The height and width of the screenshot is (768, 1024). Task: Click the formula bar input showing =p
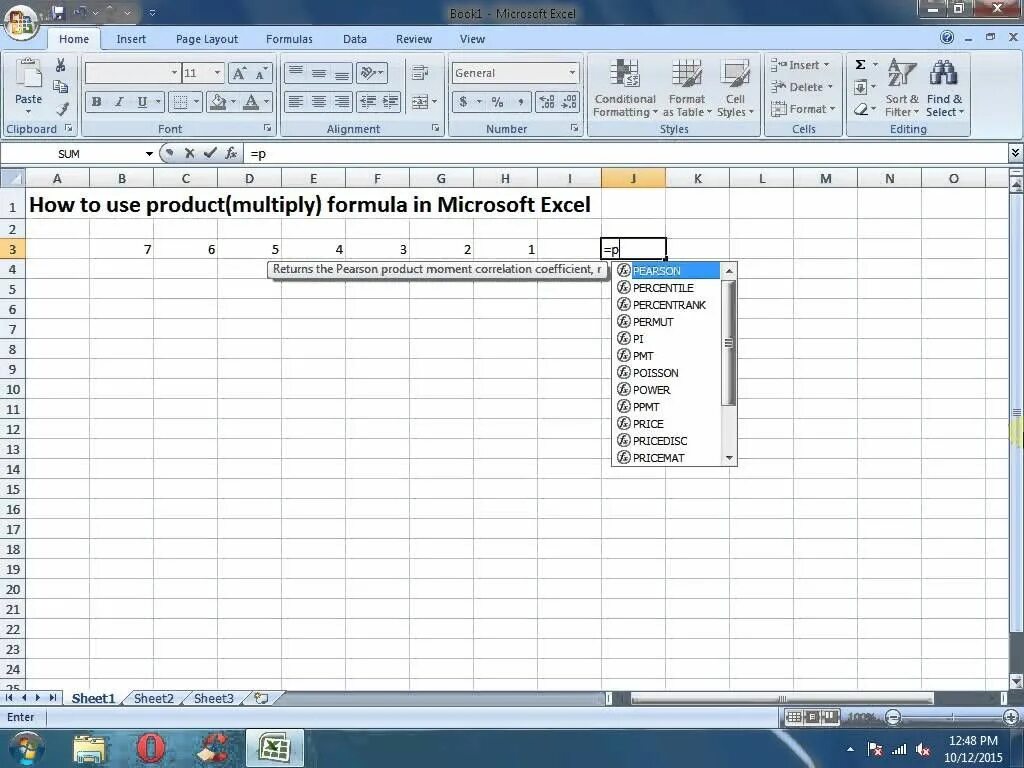pos(626,153)
